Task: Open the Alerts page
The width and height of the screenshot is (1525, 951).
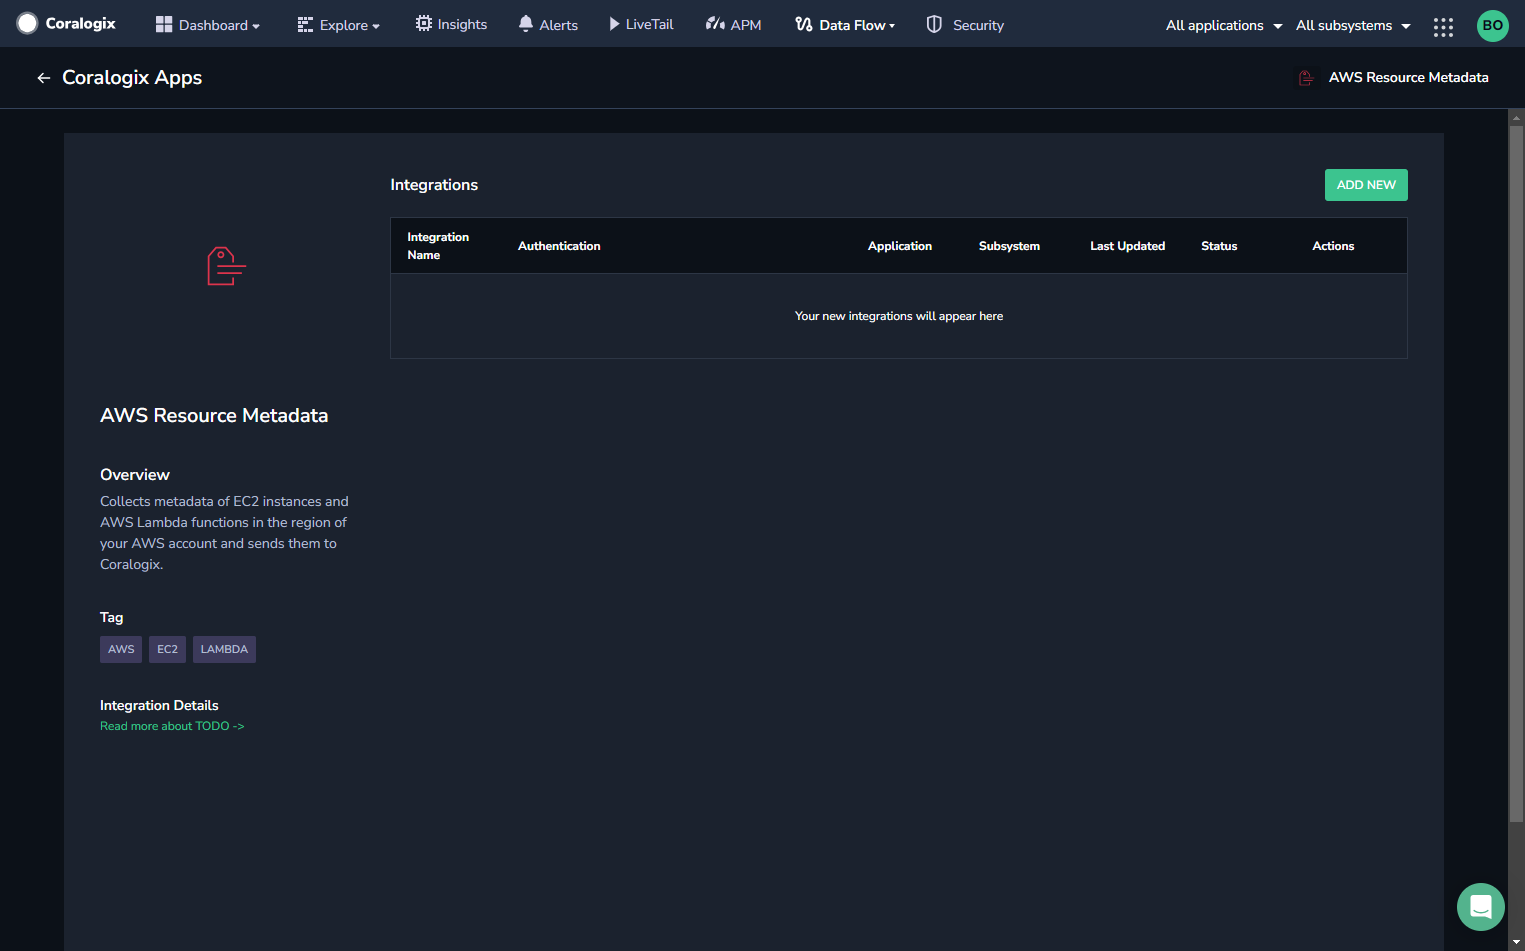Action: (548, 25)
